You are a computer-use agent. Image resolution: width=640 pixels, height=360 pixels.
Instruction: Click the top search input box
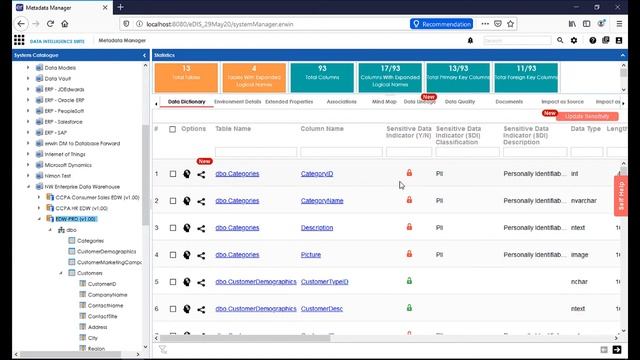pyautogui.click(x=517, y=40)
